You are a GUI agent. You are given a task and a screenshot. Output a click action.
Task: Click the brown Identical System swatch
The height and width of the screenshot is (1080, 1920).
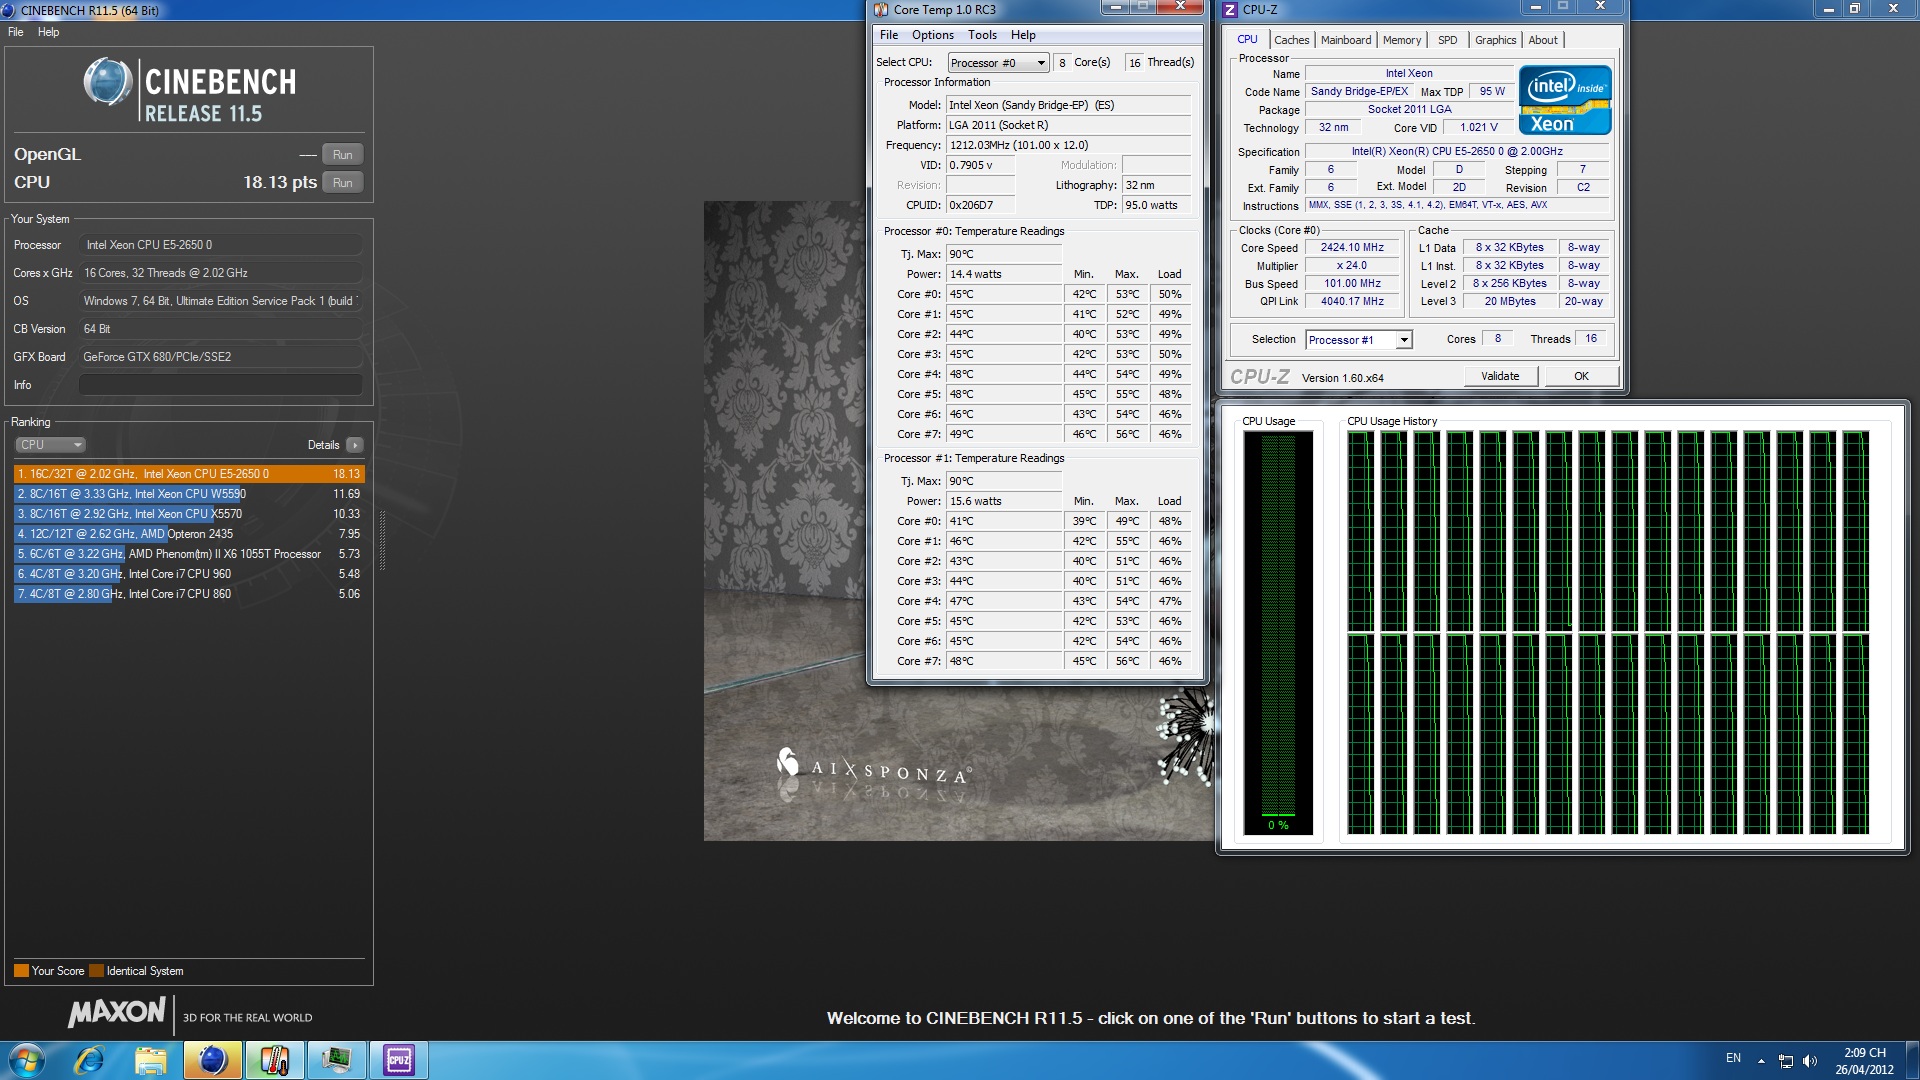point(96,971)
